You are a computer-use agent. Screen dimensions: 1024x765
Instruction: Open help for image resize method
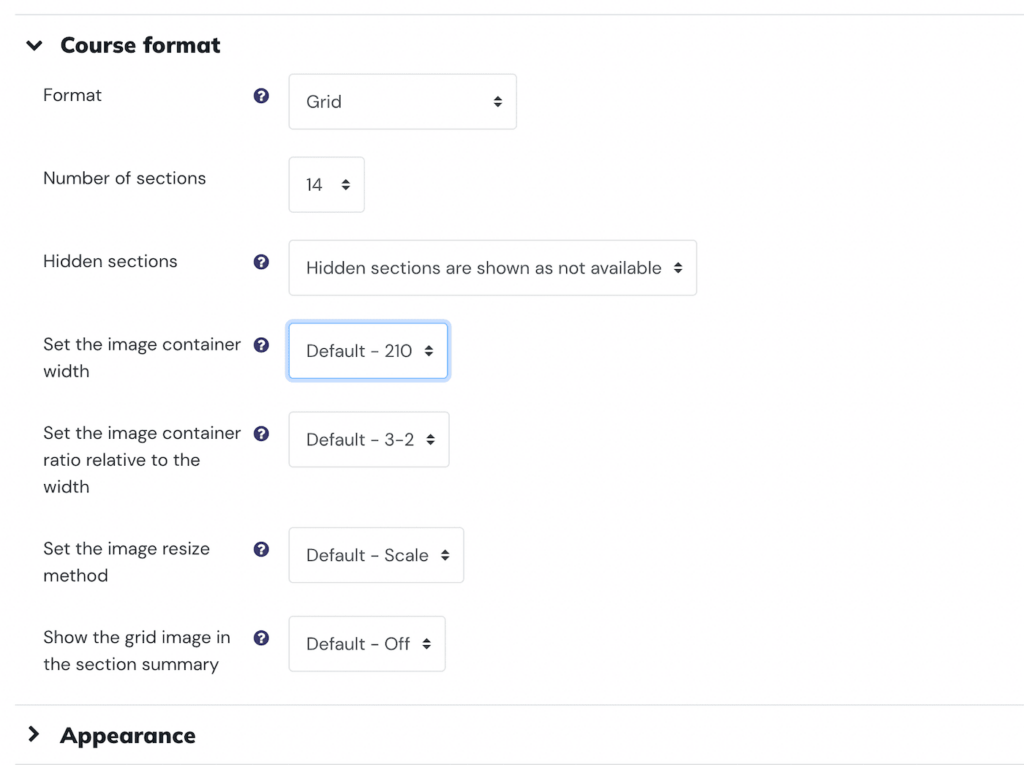click(261, 550)
